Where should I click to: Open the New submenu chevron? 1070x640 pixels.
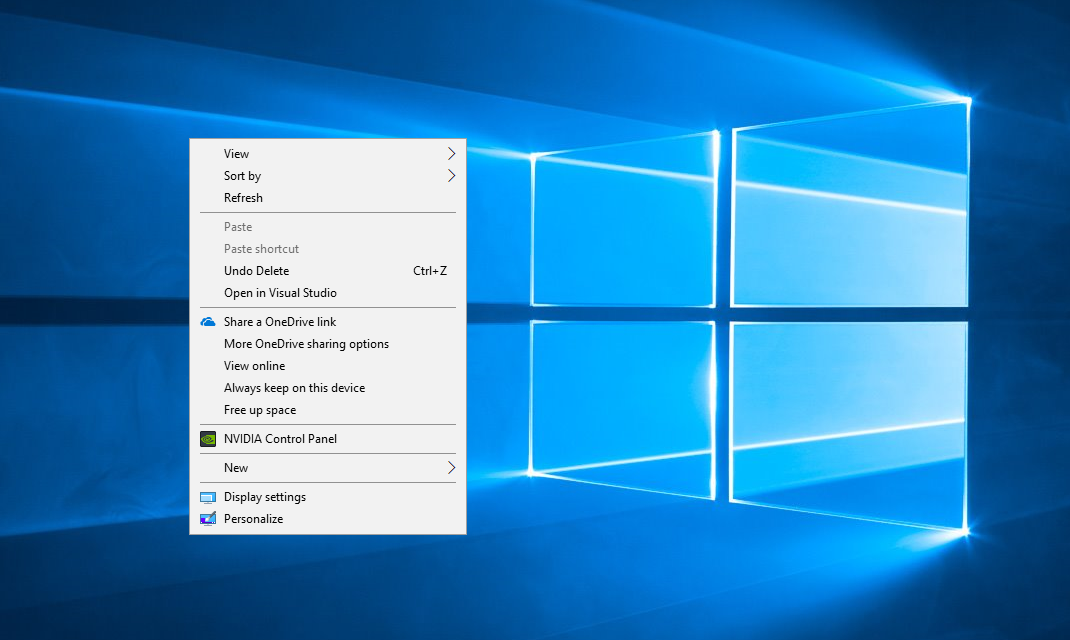click(450, 467)
